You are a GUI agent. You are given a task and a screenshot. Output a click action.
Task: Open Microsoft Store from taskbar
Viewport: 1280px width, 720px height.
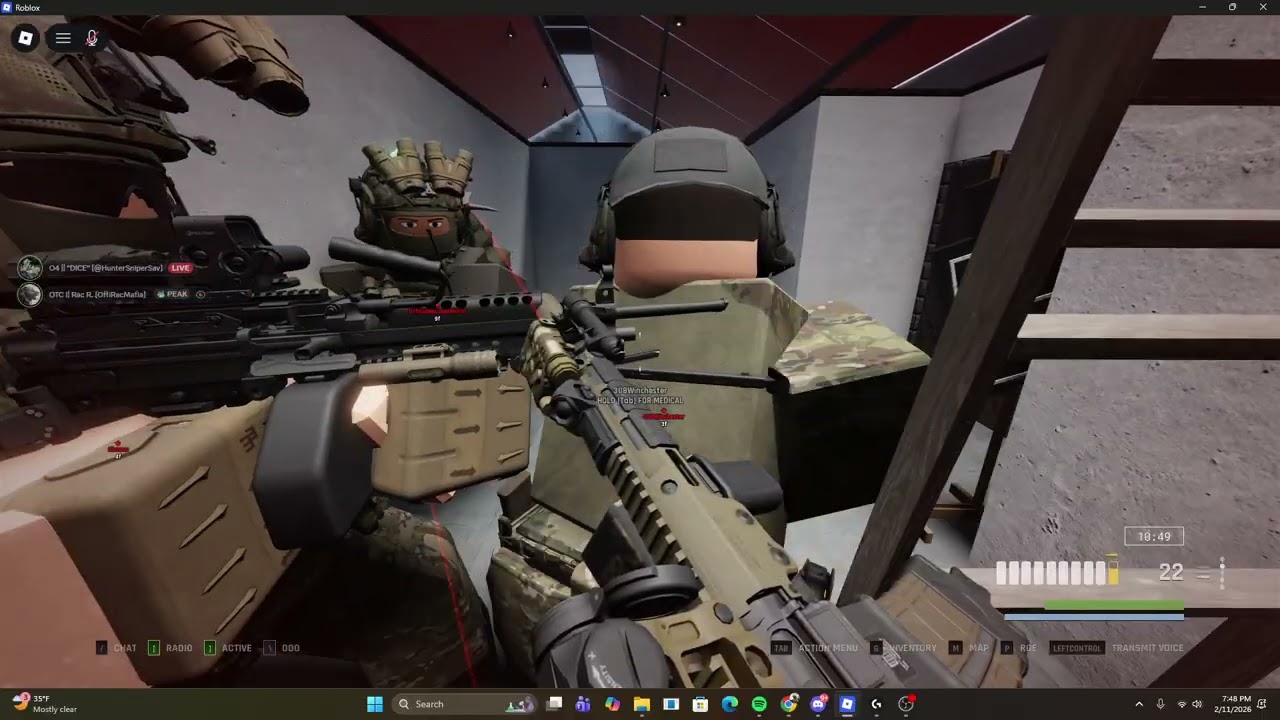click(x=701, y=704)
